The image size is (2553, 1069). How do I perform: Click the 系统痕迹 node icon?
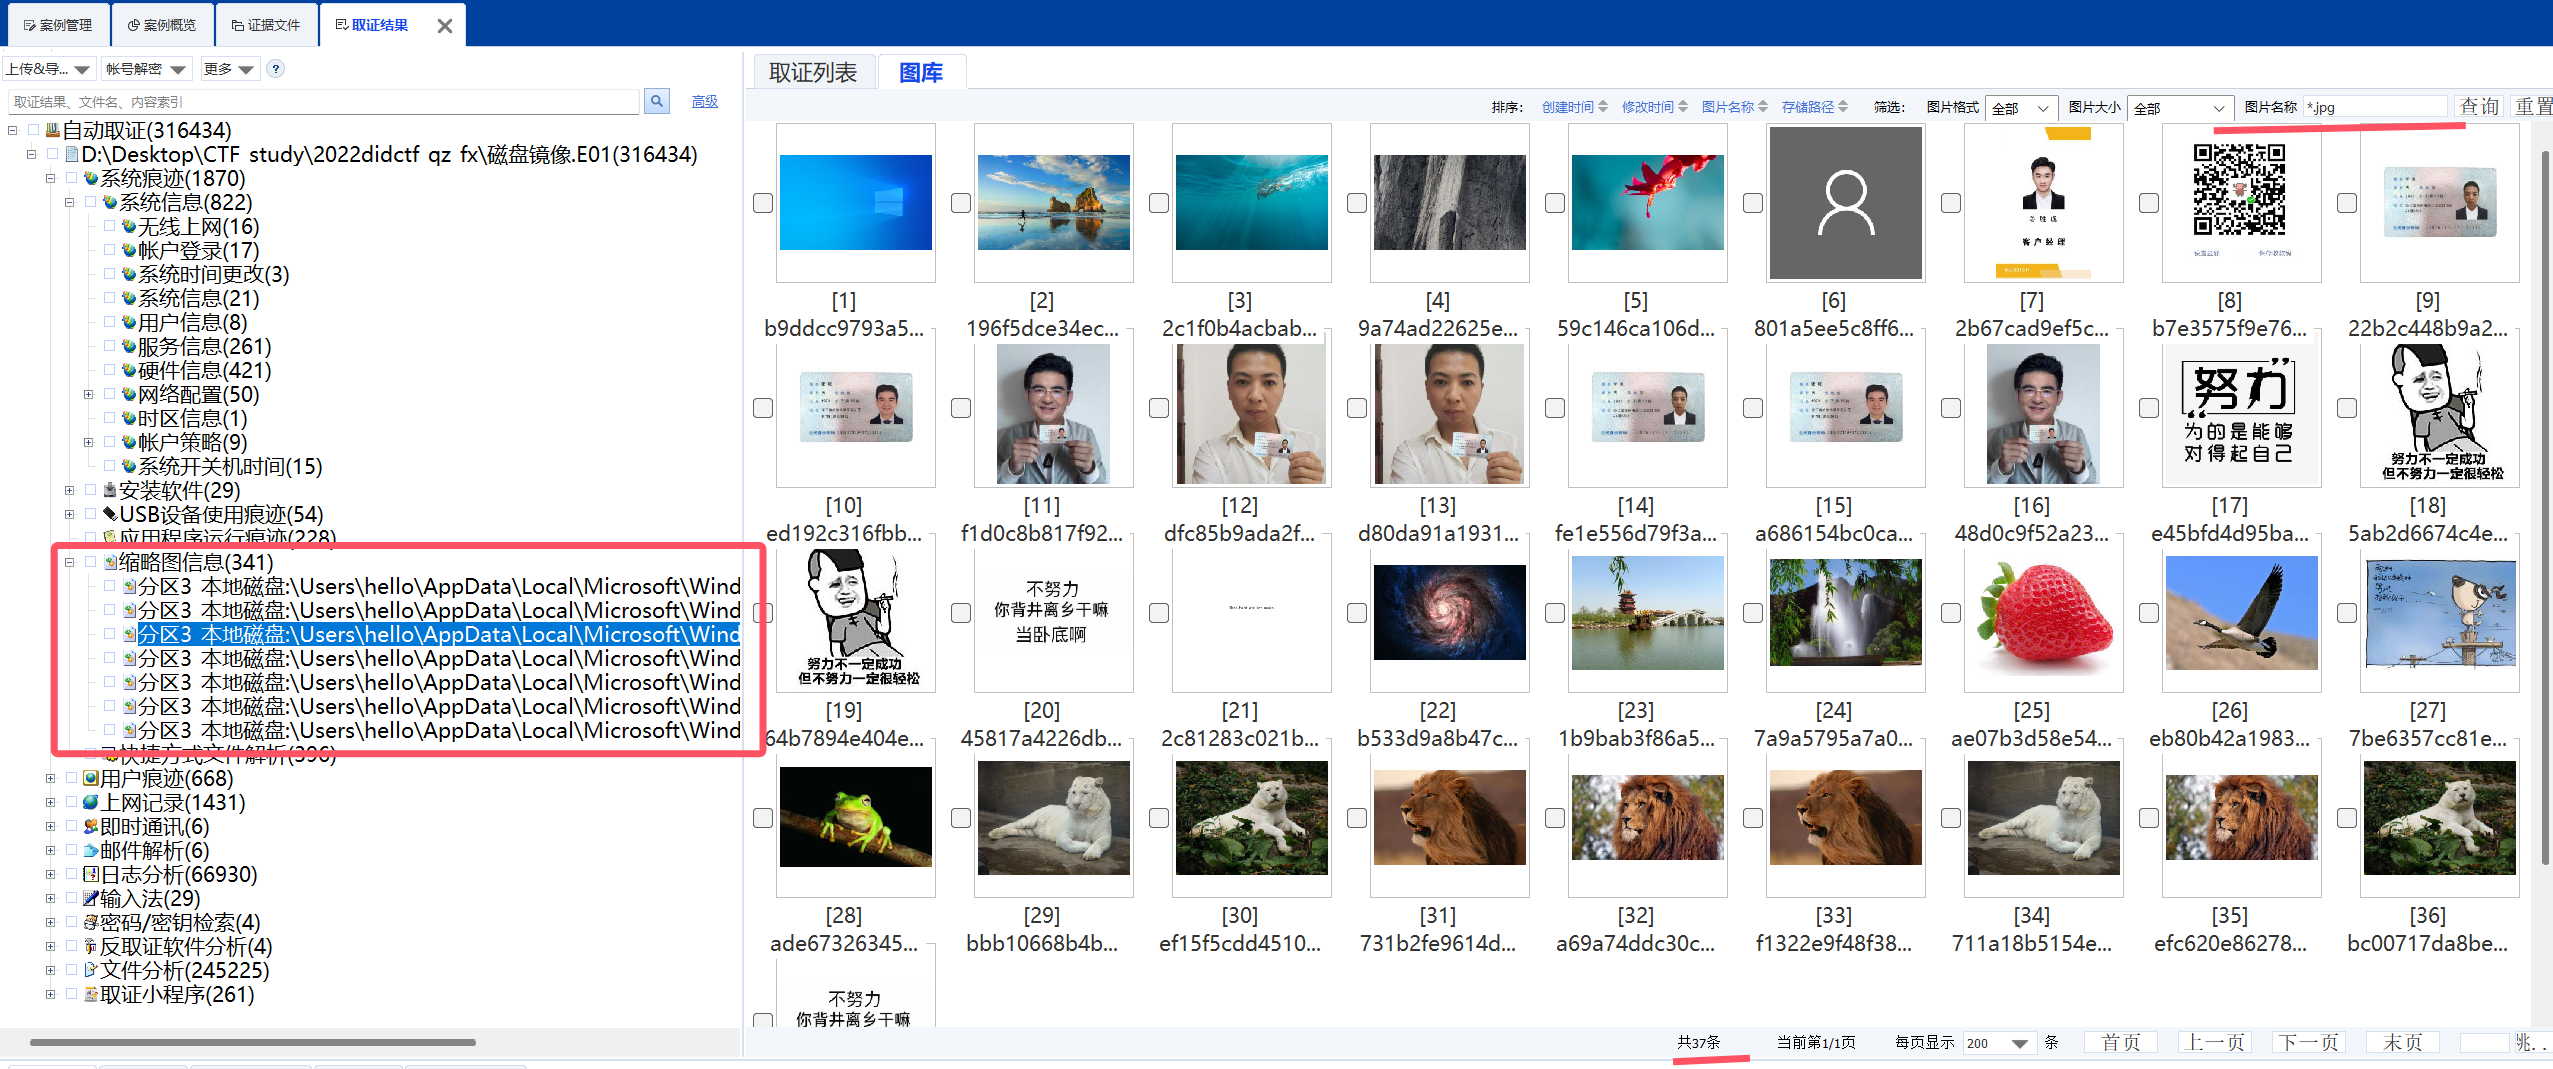[x=91, y=179]
